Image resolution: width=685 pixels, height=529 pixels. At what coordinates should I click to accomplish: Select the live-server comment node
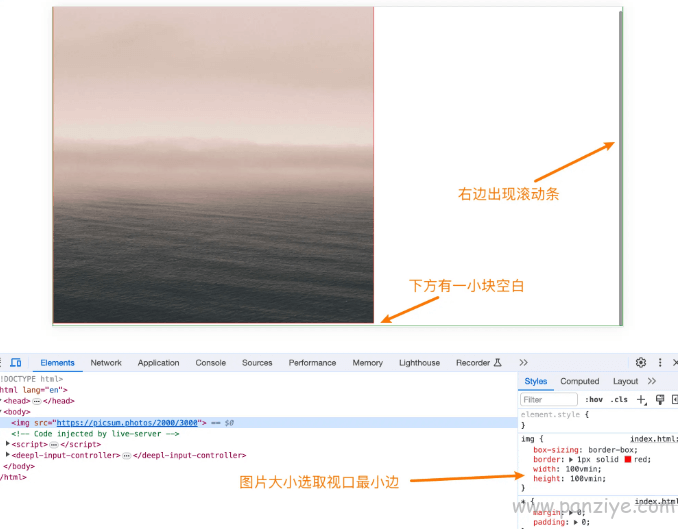tap(95, 433)
